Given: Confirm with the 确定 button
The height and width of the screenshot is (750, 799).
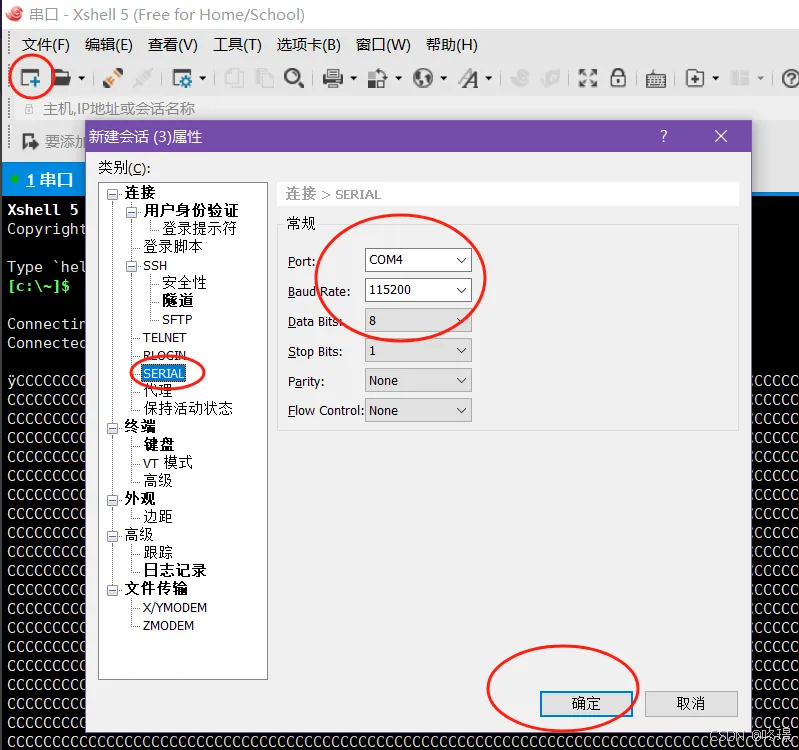Looking at the screenshot, I should pos(586,704).
